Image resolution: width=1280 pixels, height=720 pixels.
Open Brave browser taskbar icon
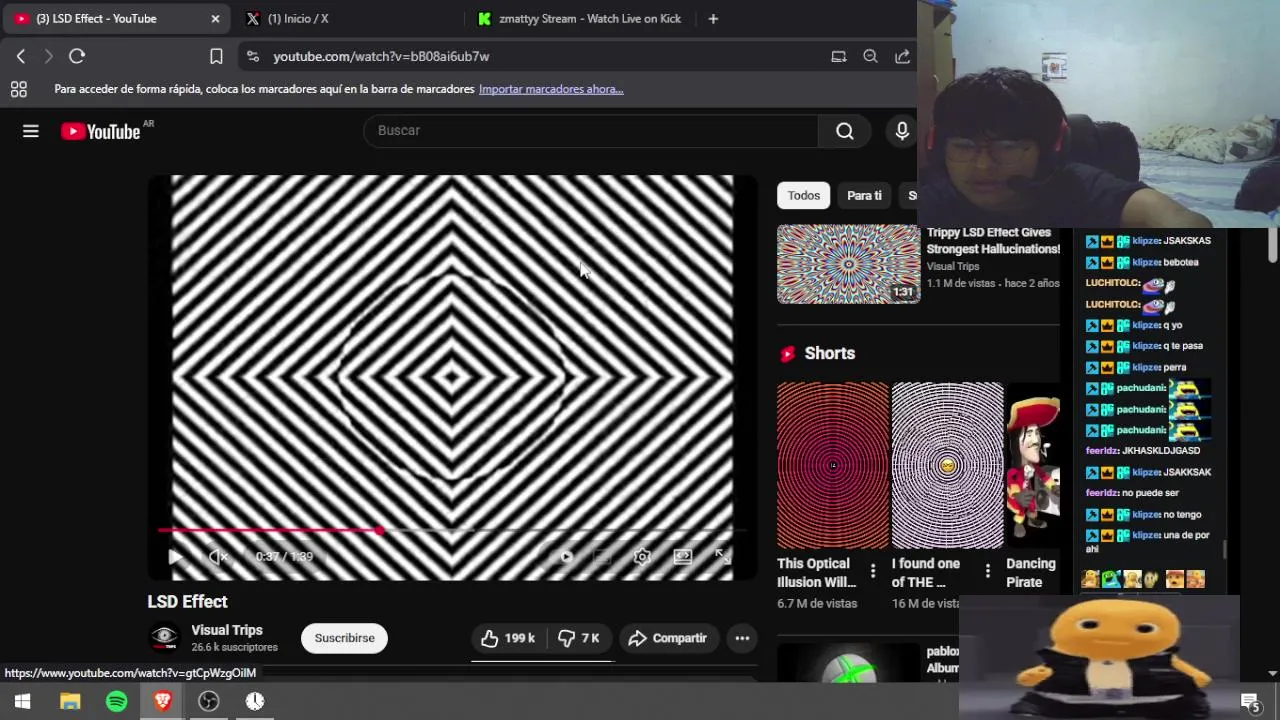[x=163, y=702]
